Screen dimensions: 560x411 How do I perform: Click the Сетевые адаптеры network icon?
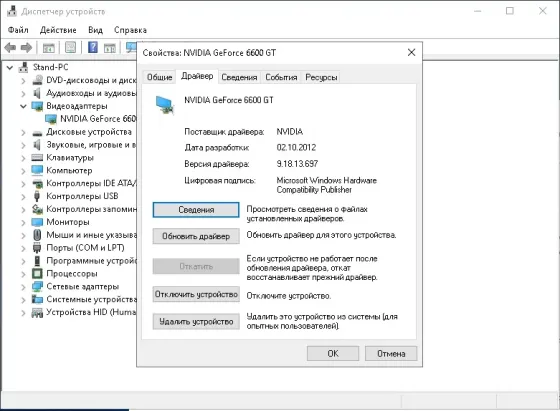click(37, 286)
